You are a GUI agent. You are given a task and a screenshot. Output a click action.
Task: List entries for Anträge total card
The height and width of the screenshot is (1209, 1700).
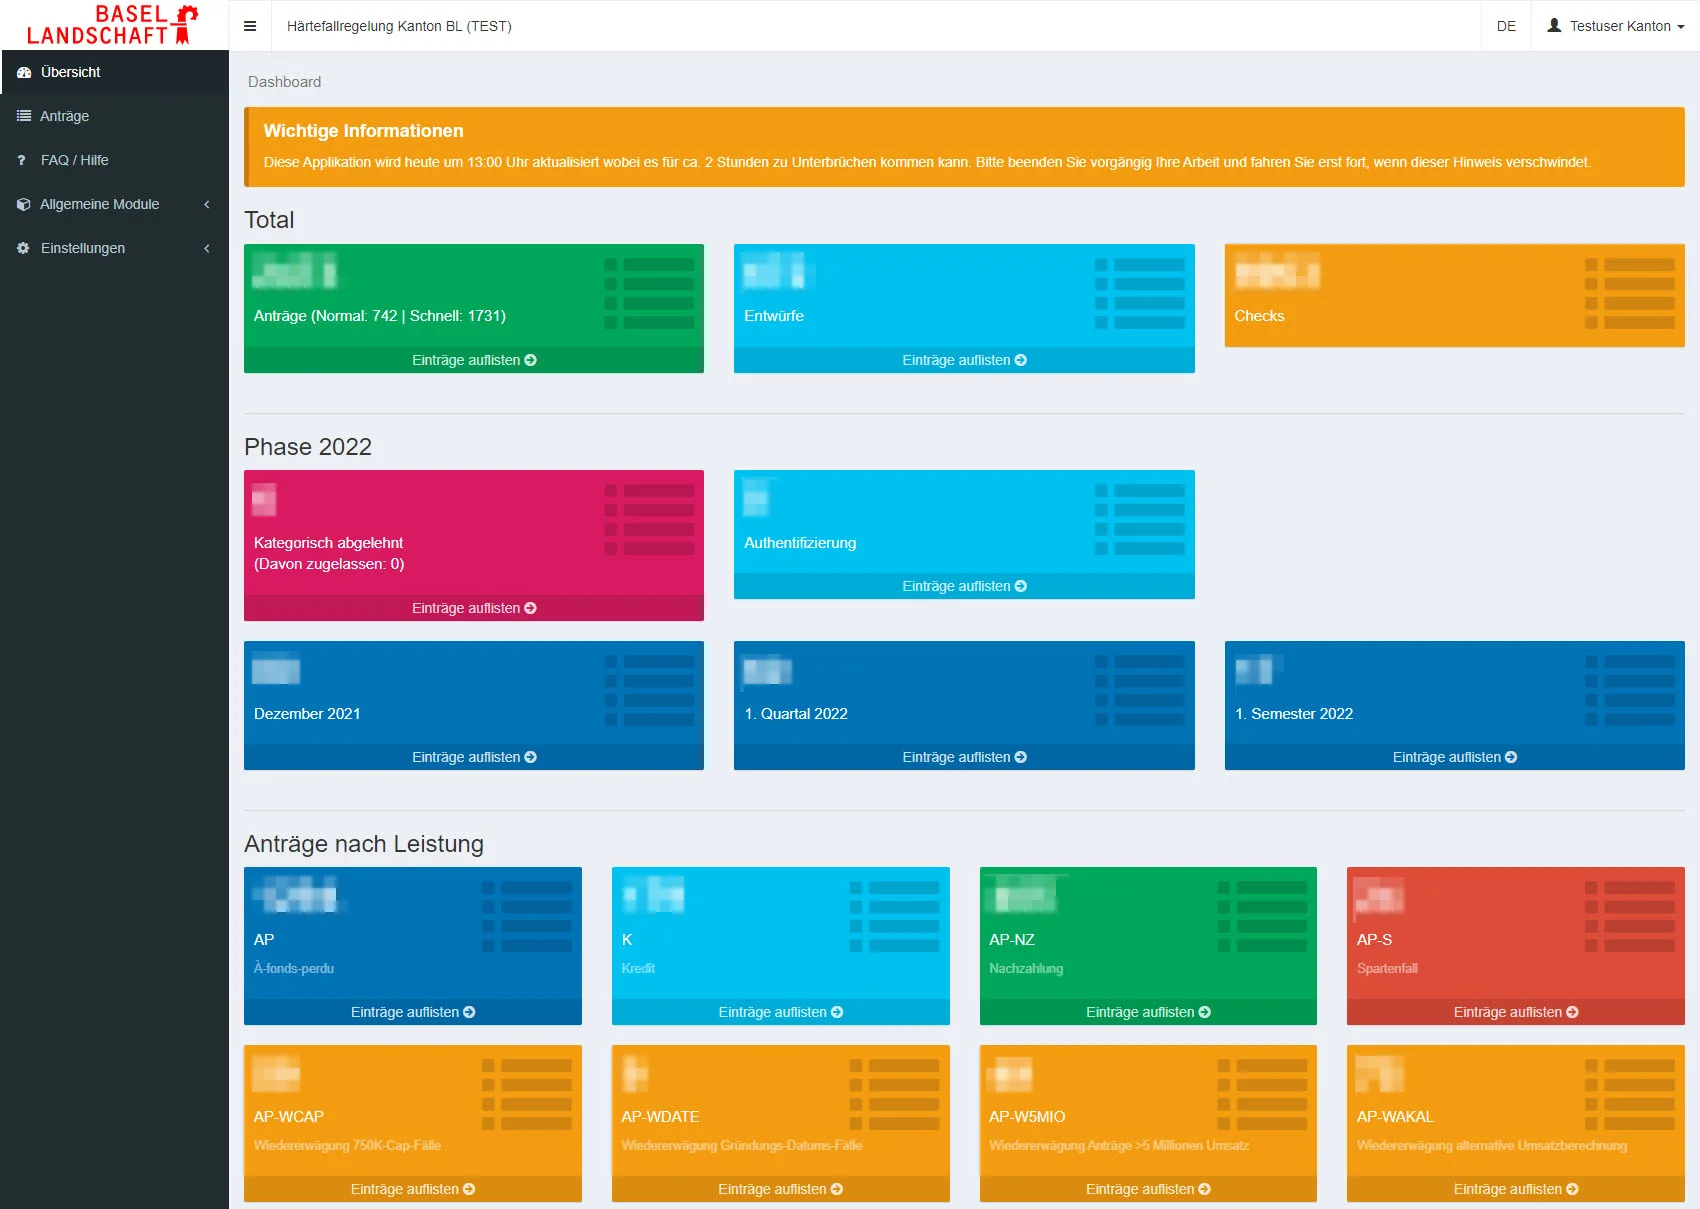click(x=474, y=360)
